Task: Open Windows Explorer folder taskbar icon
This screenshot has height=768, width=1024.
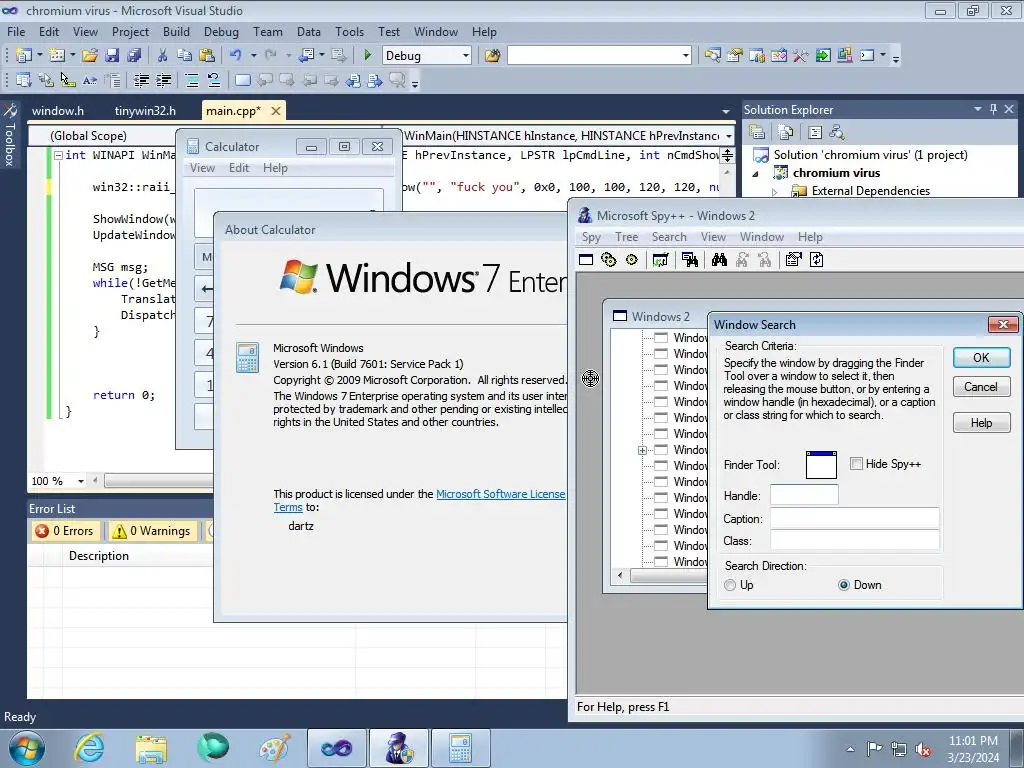Action: point(151,748)
